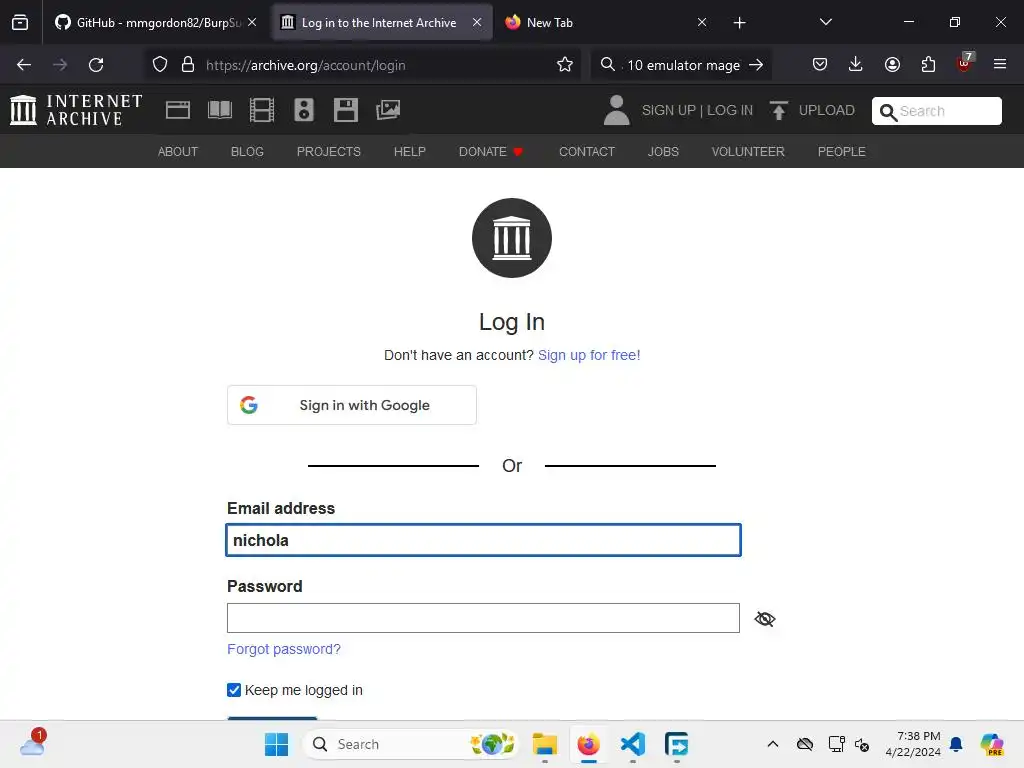Click the padlock site information icon
Image resolution: width=1024 pixels, height=768 pixels.
[188, 65]
